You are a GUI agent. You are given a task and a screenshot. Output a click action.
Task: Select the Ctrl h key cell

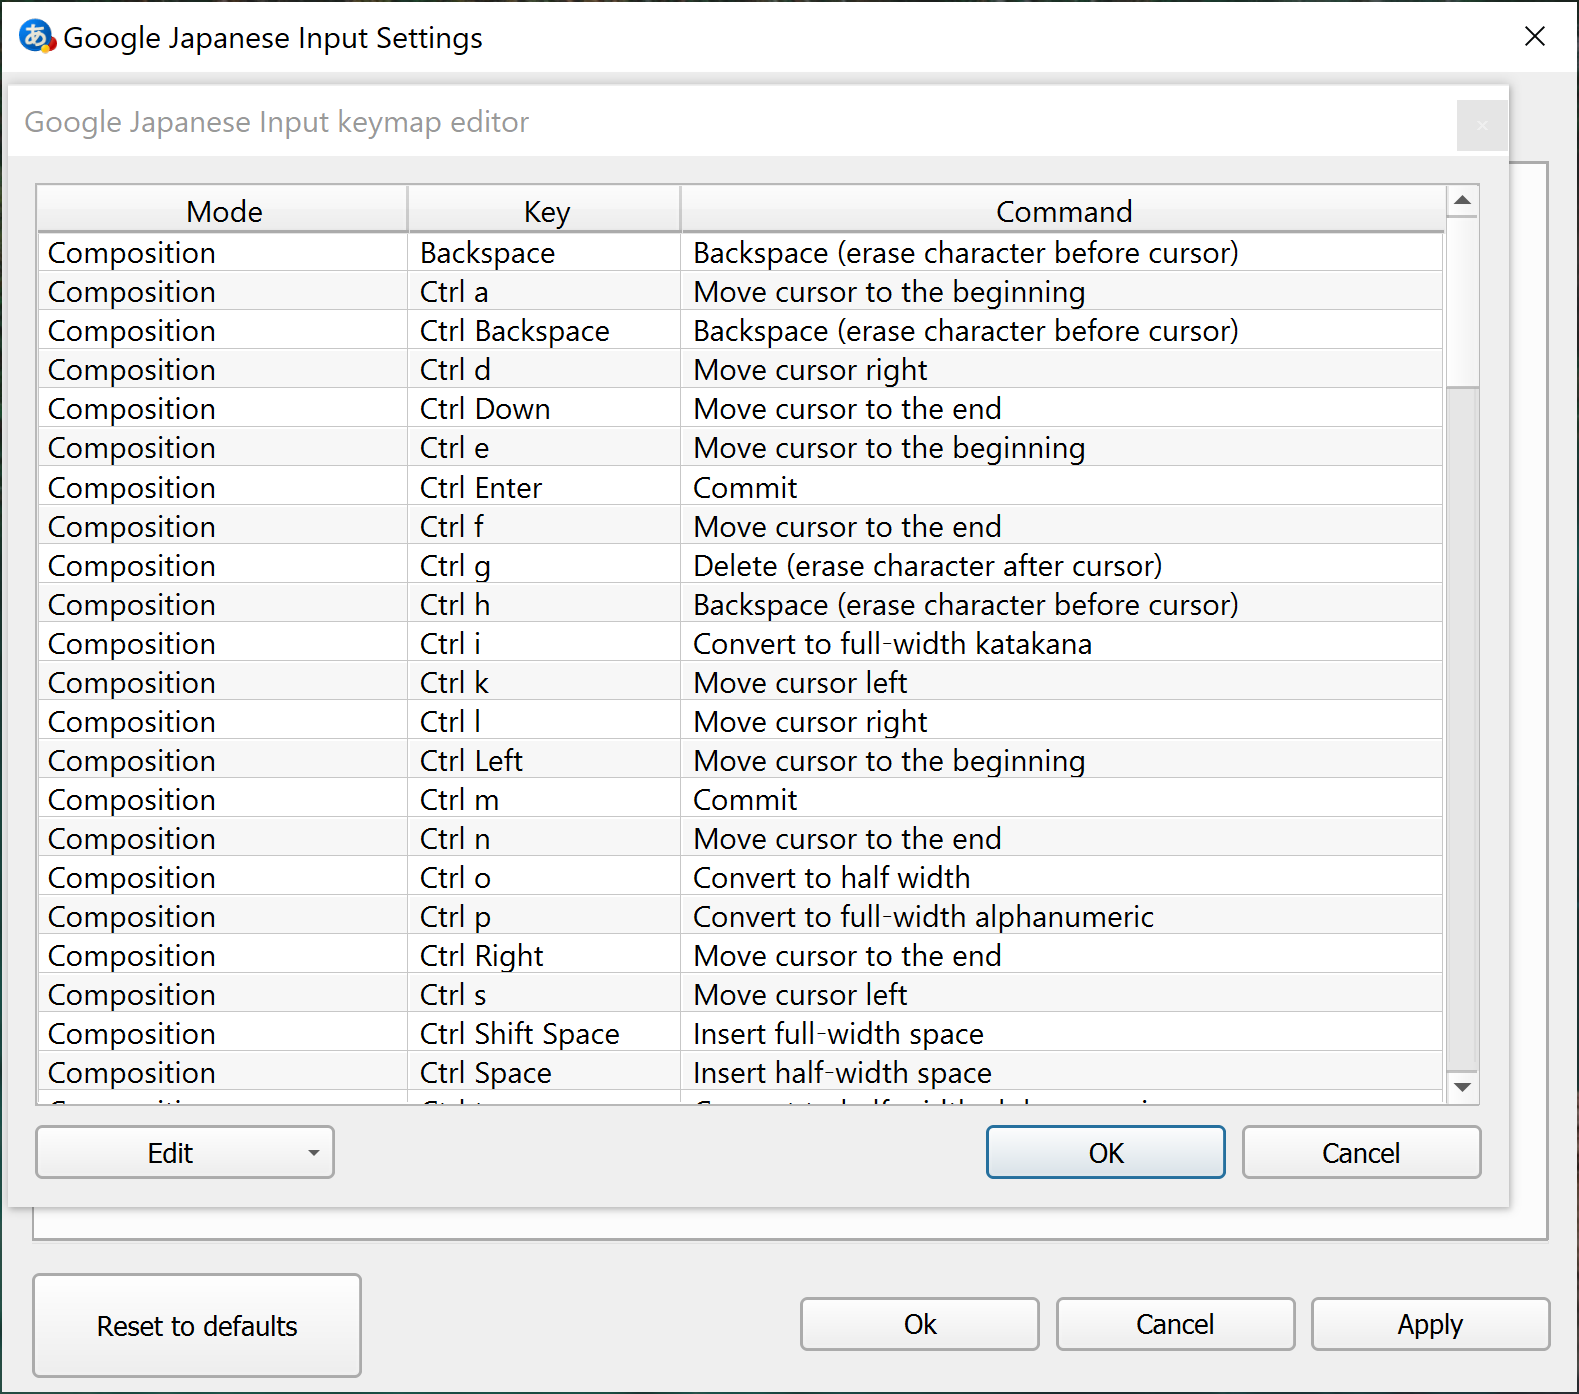tap(544, 605)
